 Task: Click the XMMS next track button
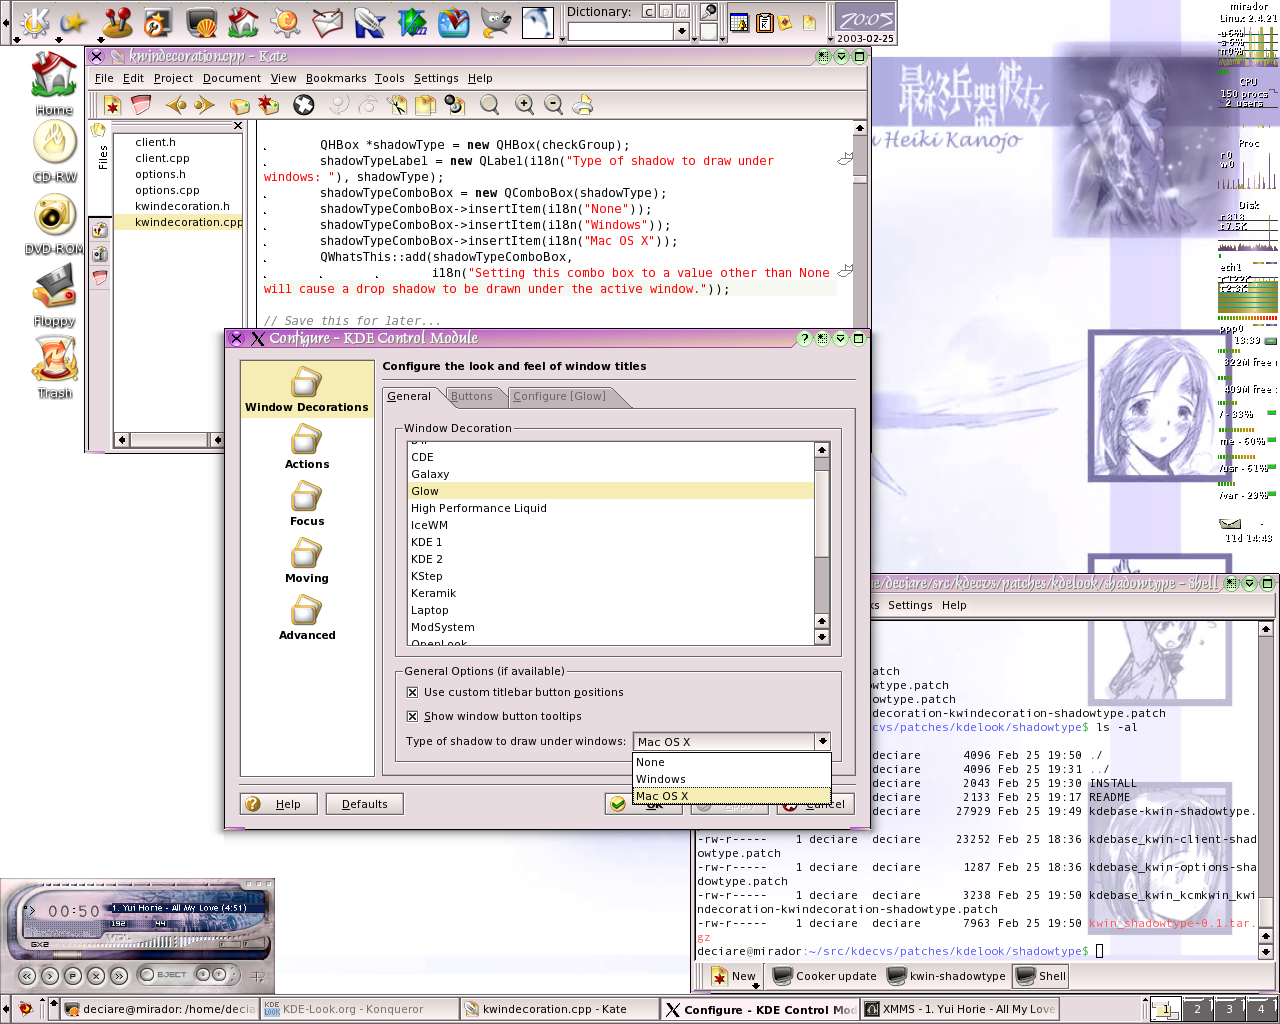[x=119, y=975]
